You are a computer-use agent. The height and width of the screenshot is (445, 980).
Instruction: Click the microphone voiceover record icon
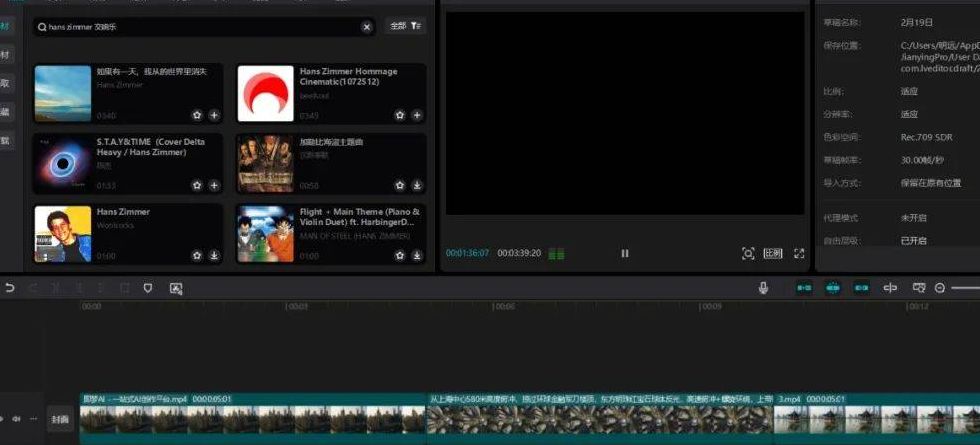[x=763, y=288]
